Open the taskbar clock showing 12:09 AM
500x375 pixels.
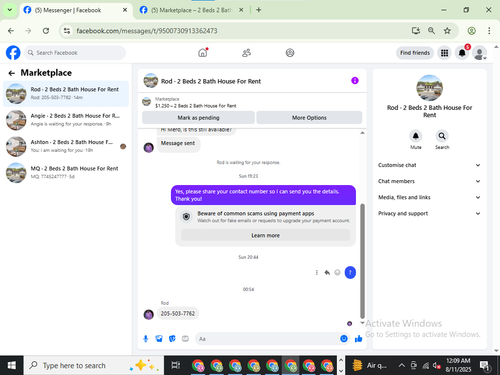click(x=458, y=365)
